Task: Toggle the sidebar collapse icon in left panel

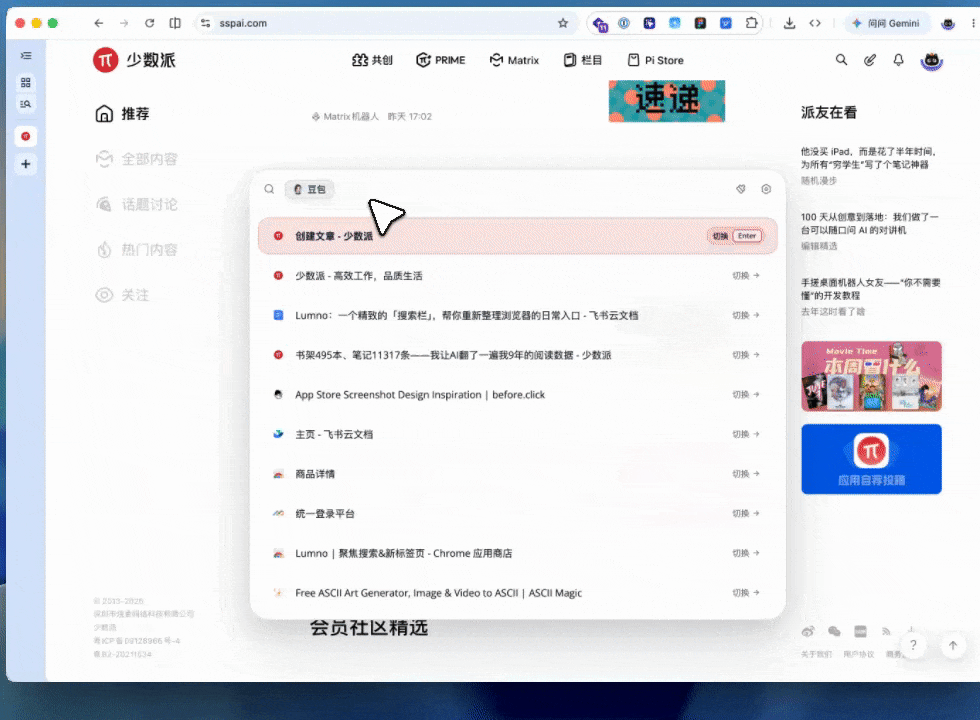Action: coord(26,56)
